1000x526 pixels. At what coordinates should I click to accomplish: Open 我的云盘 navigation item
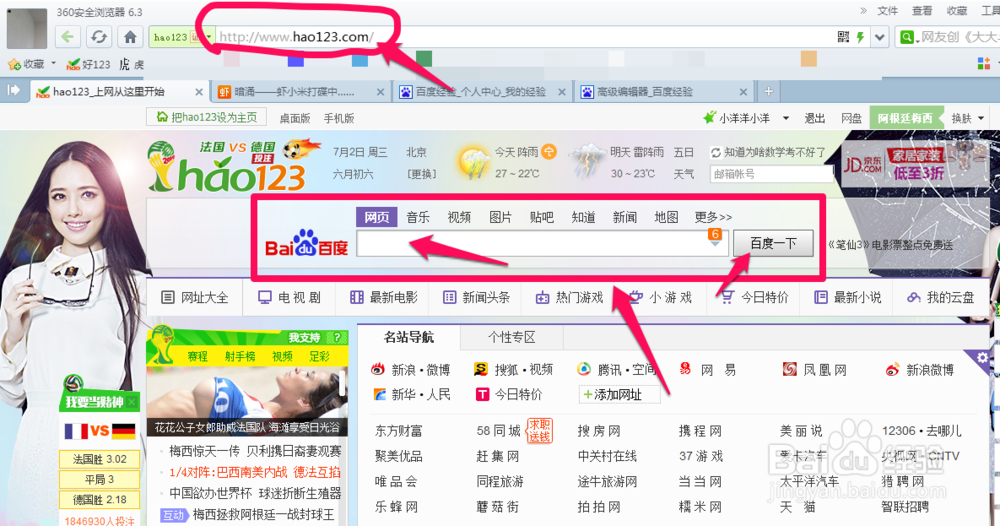tap(941, 297)
